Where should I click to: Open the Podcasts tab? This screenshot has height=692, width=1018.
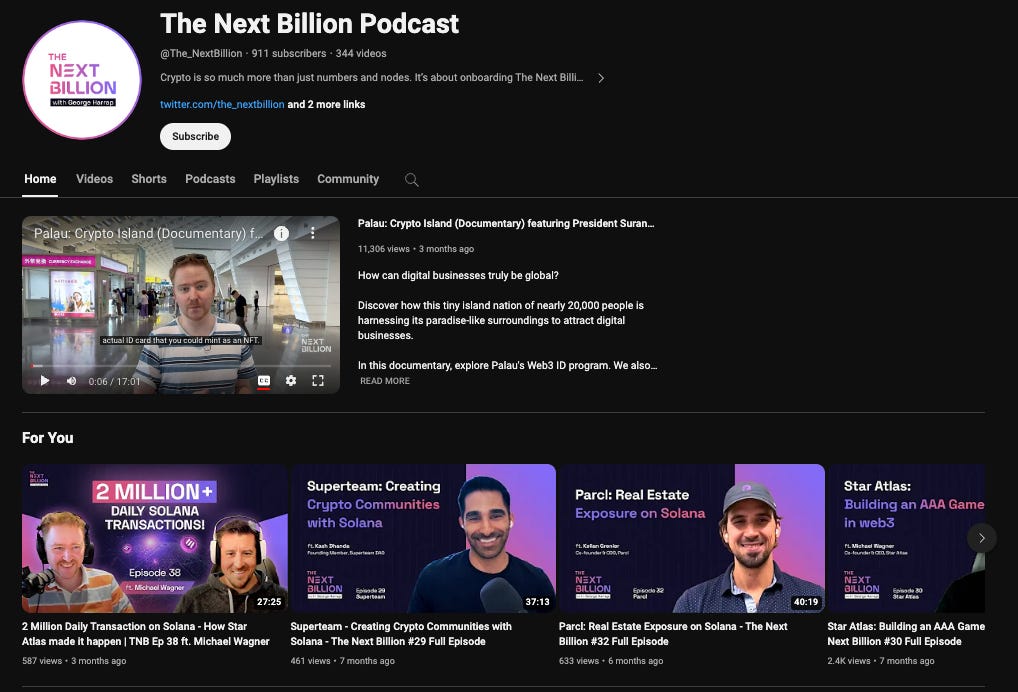click(x=210, y=179)
